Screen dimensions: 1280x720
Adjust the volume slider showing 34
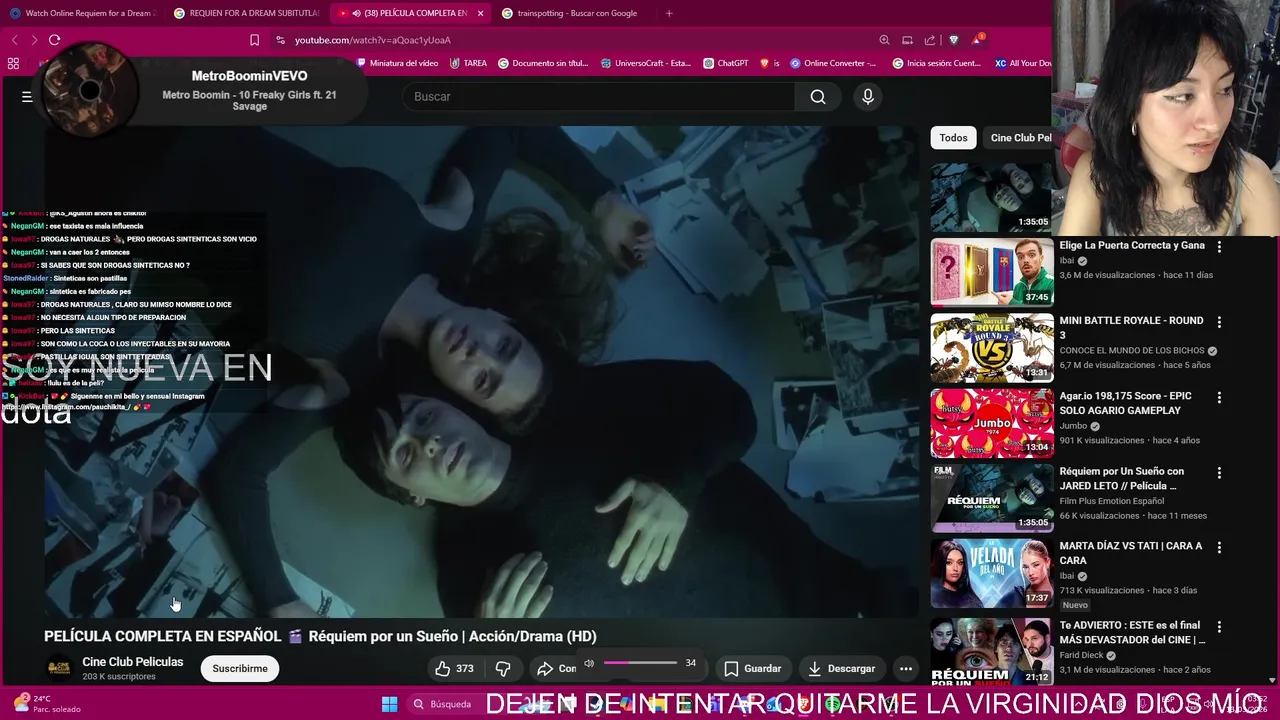[x=641, y=663]
